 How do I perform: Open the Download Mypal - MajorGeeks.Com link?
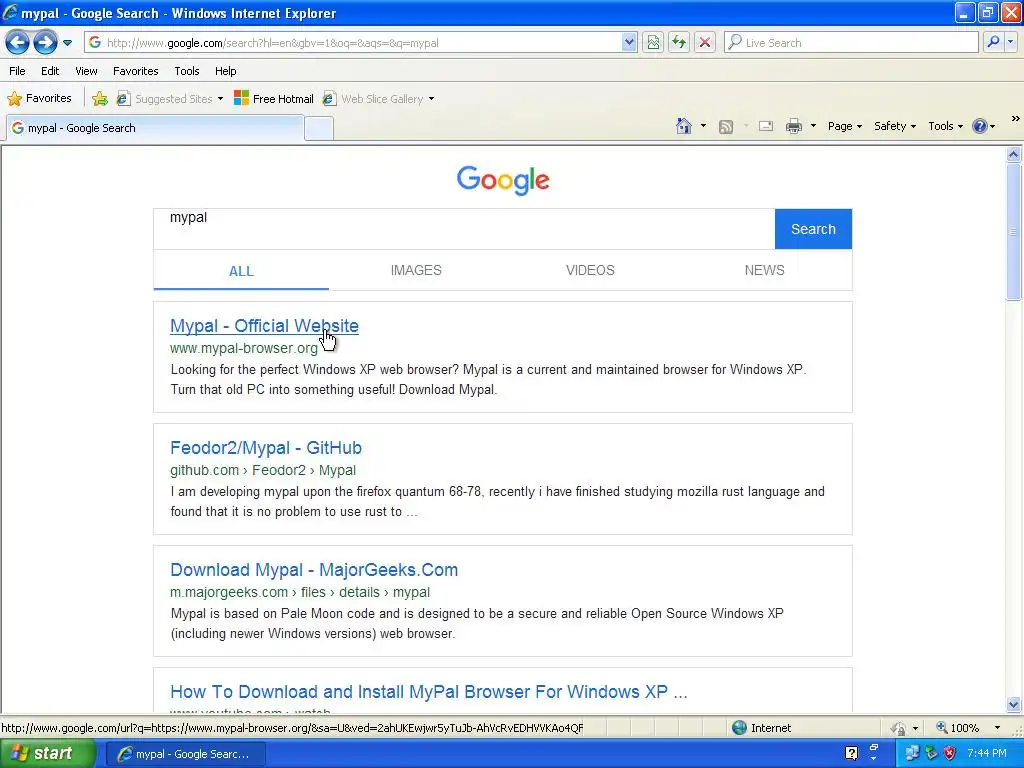314,570
